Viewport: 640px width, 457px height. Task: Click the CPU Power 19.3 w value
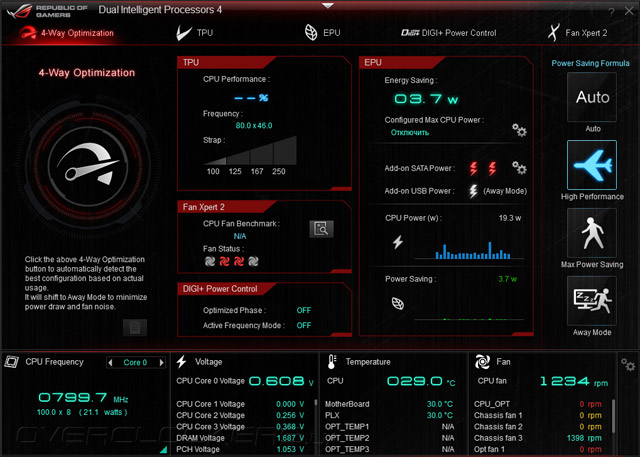[510, 218]
